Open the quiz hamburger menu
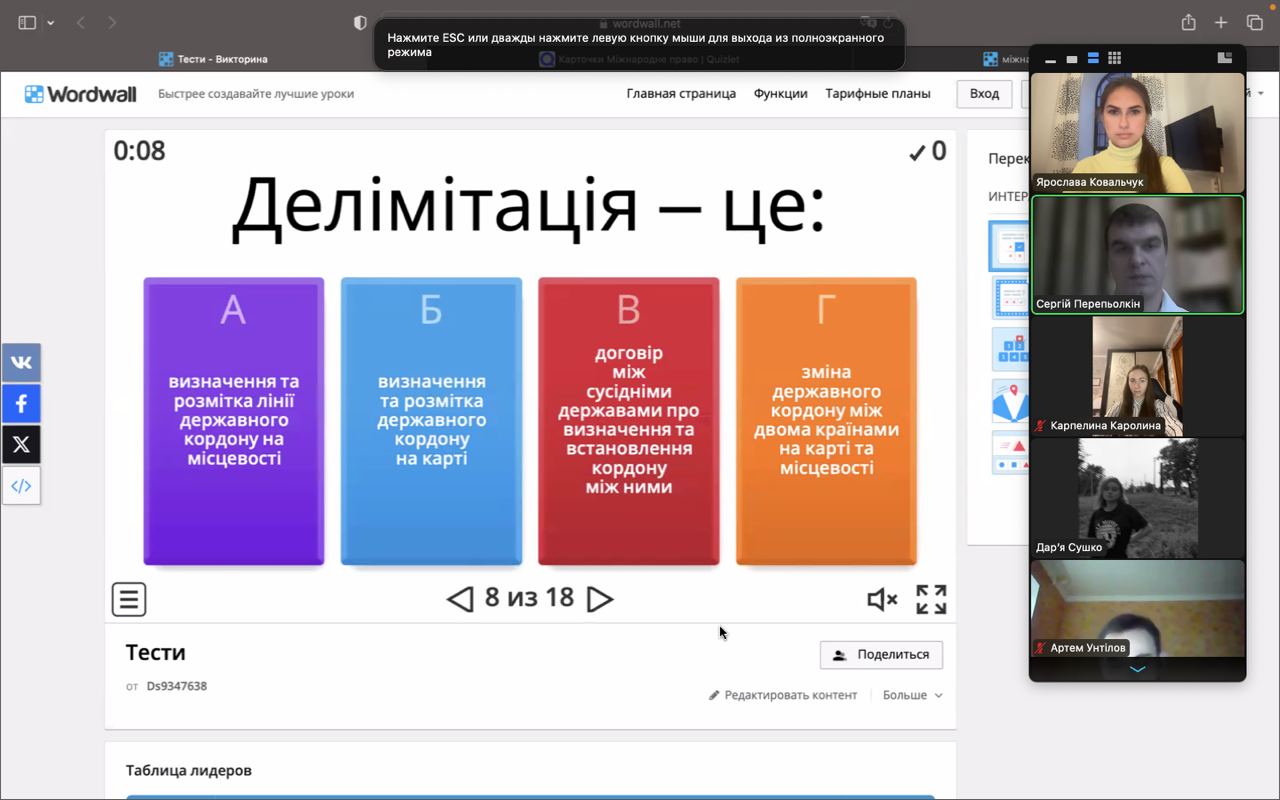 (129, 599)
